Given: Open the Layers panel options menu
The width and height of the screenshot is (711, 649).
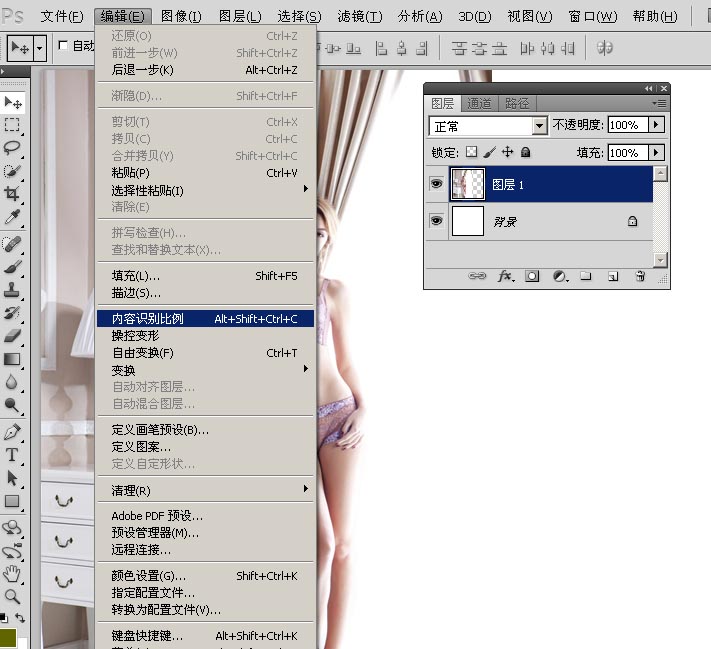Looking at the screenshot, I should [660, 103].
